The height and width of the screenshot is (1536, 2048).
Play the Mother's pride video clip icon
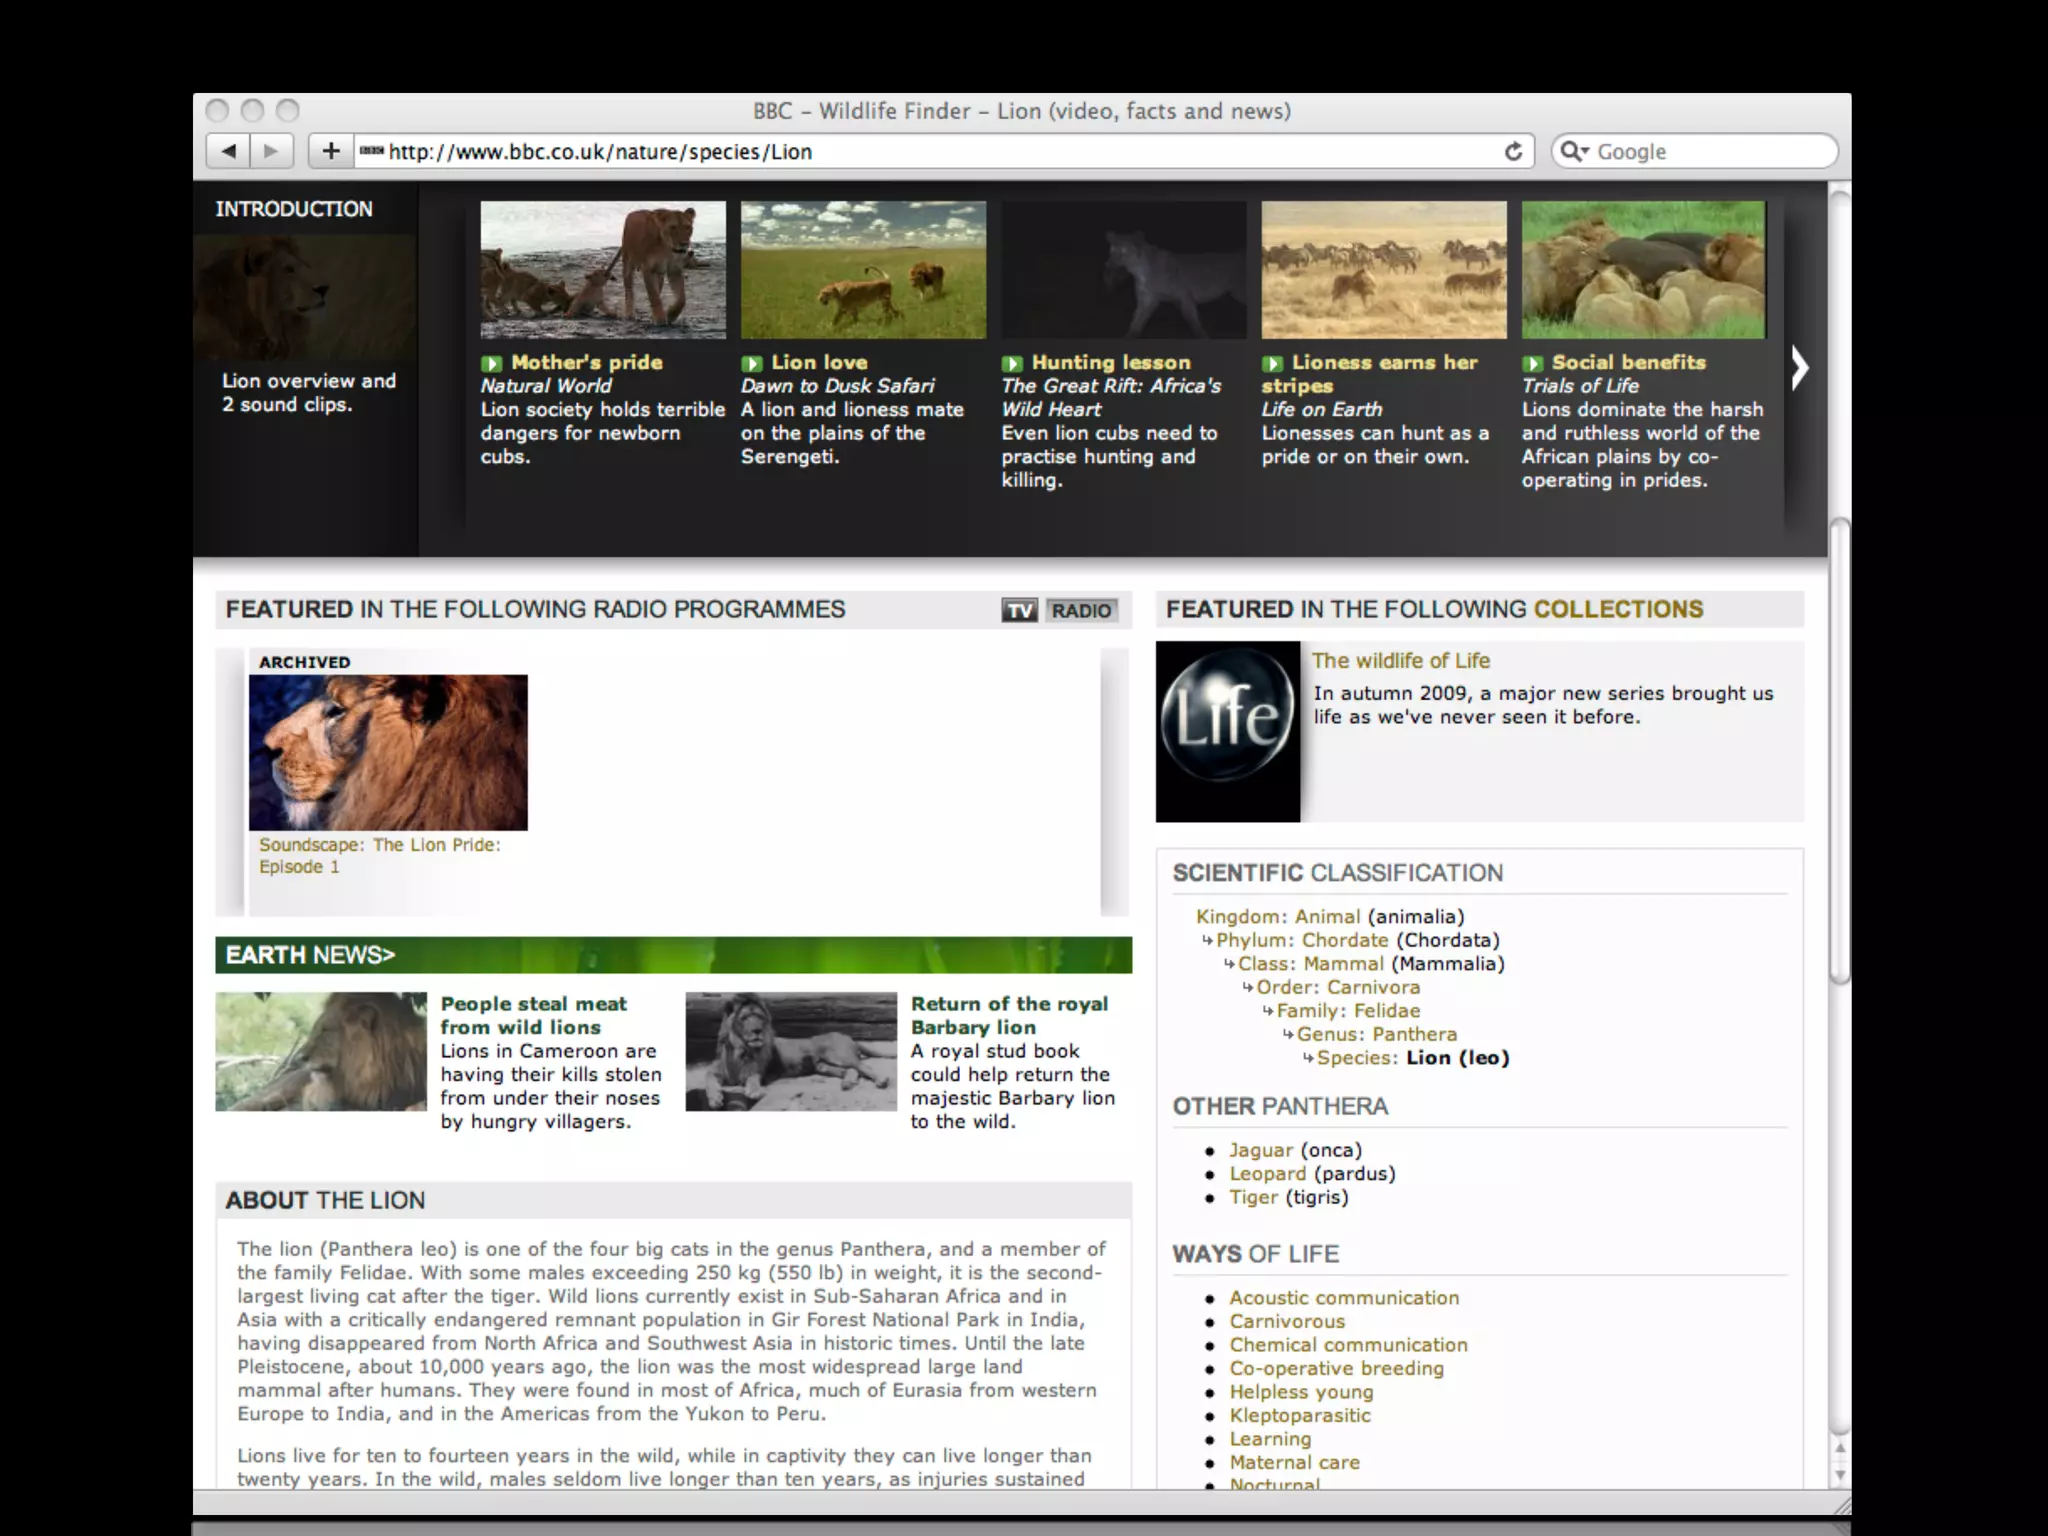490,363
